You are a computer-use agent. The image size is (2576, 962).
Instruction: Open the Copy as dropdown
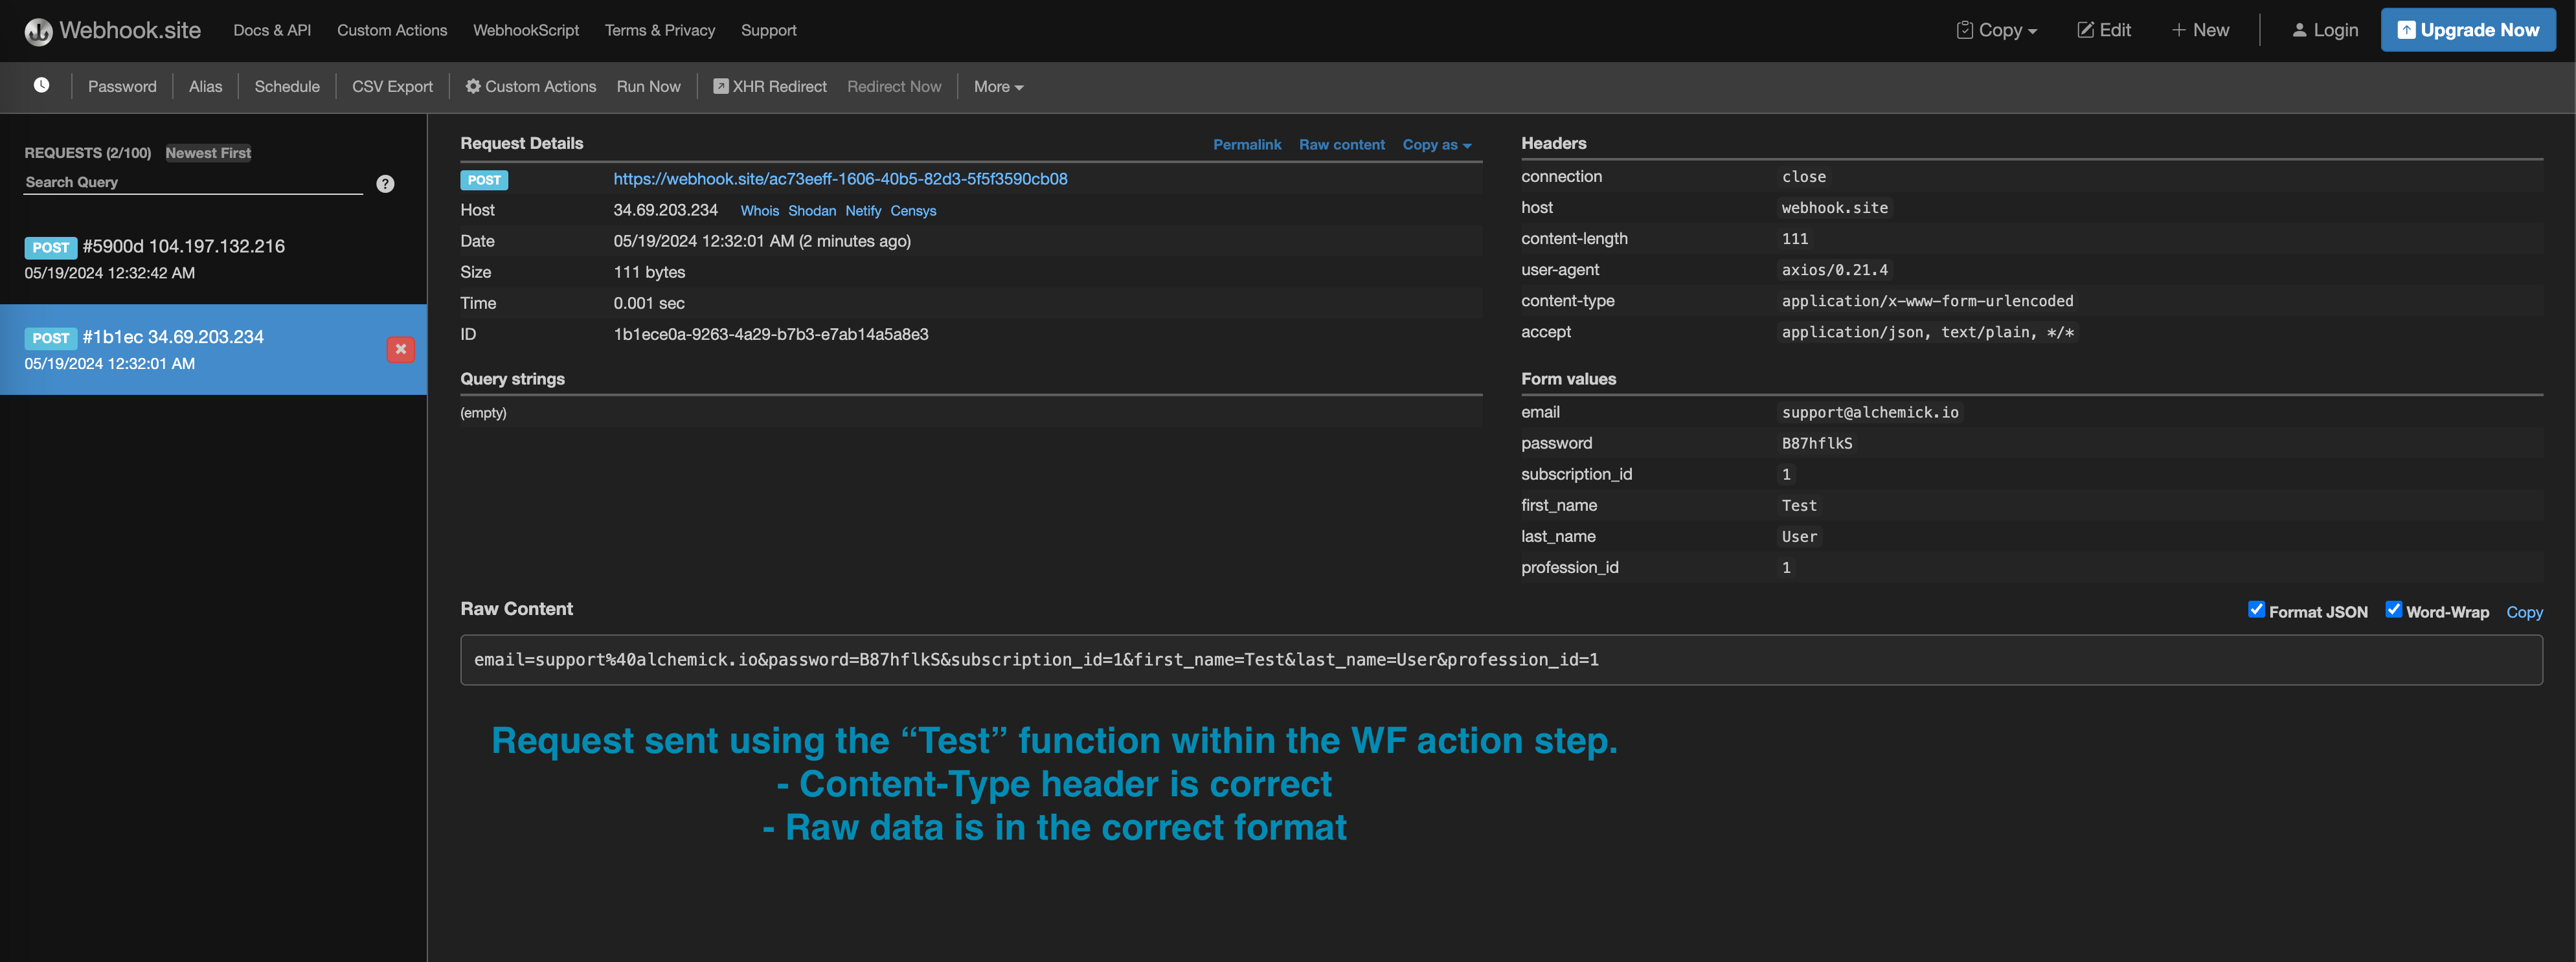[1437, 145]
